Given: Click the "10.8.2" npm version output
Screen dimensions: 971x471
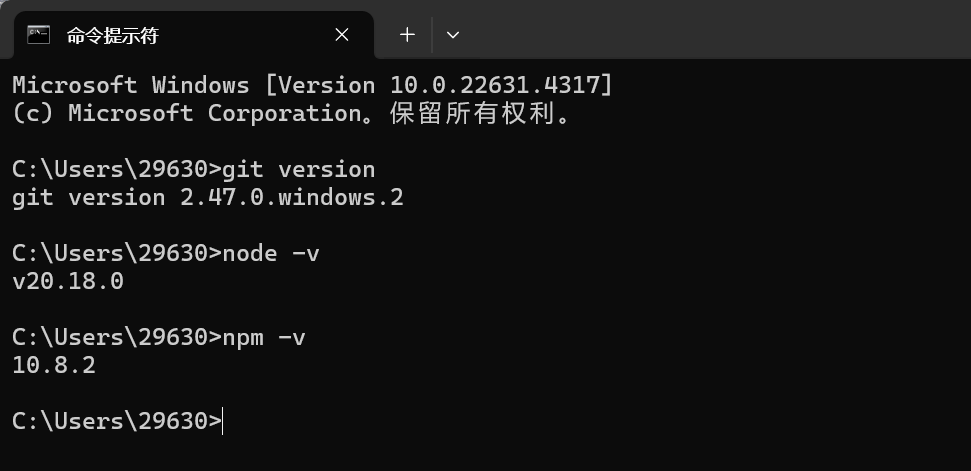Looking at the screenshot, I should (54, 365).
